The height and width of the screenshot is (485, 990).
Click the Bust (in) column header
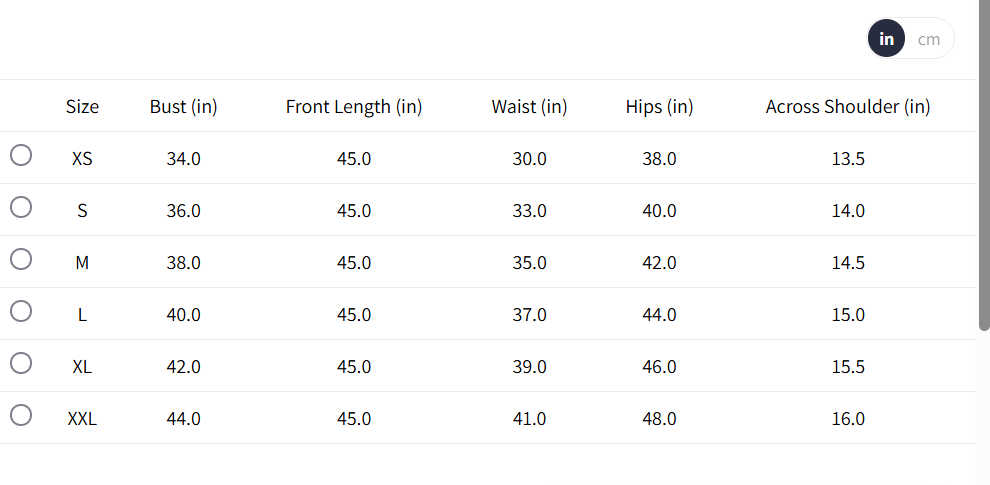coord(184,106)
